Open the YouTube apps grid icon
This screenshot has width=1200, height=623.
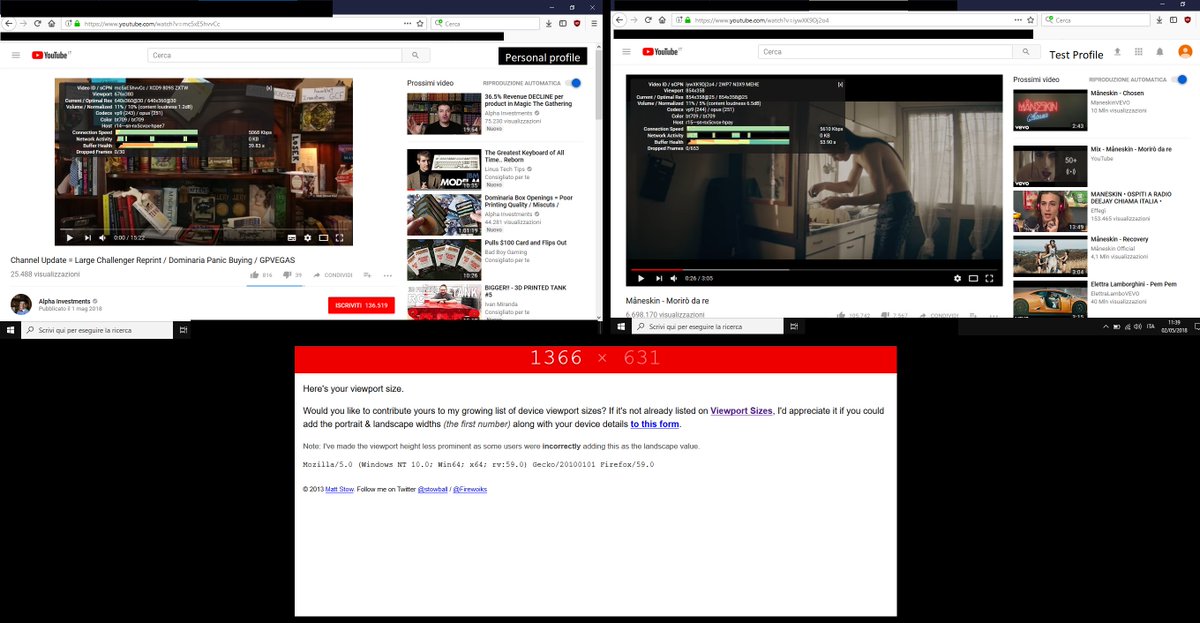(x=1139, y=51)
